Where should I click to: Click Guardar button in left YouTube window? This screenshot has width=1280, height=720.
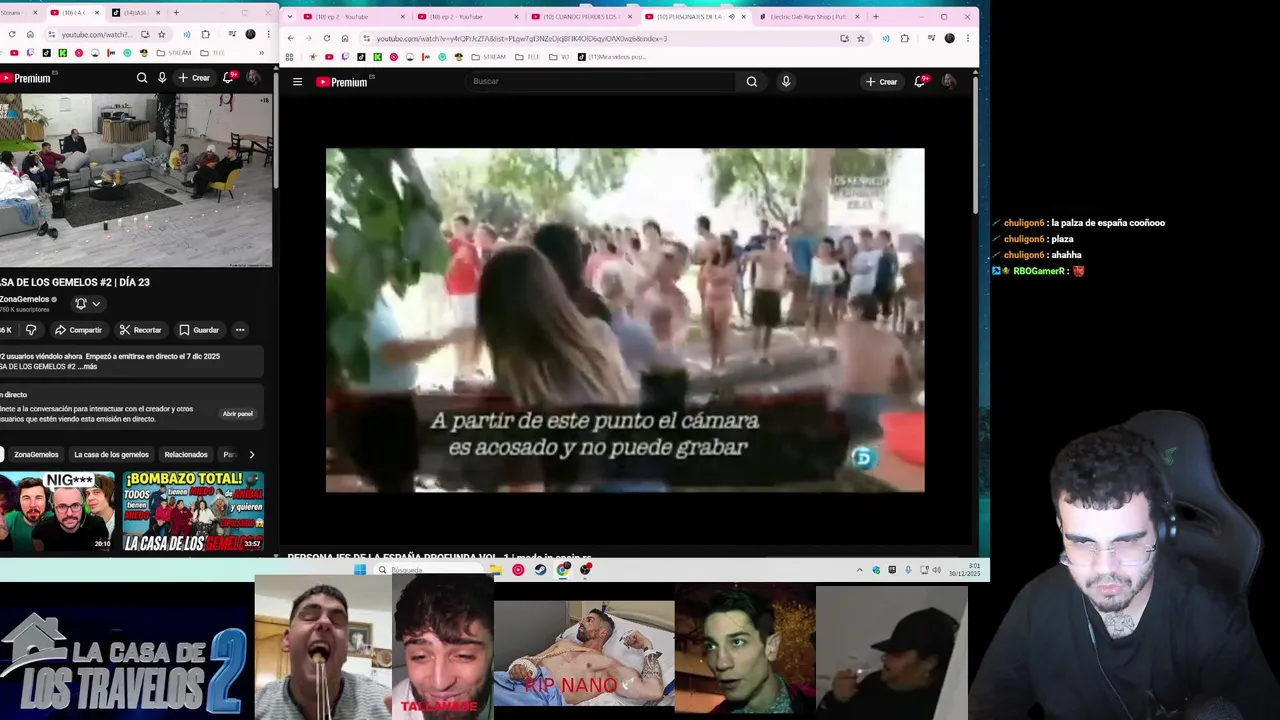[x=199, y=330]
